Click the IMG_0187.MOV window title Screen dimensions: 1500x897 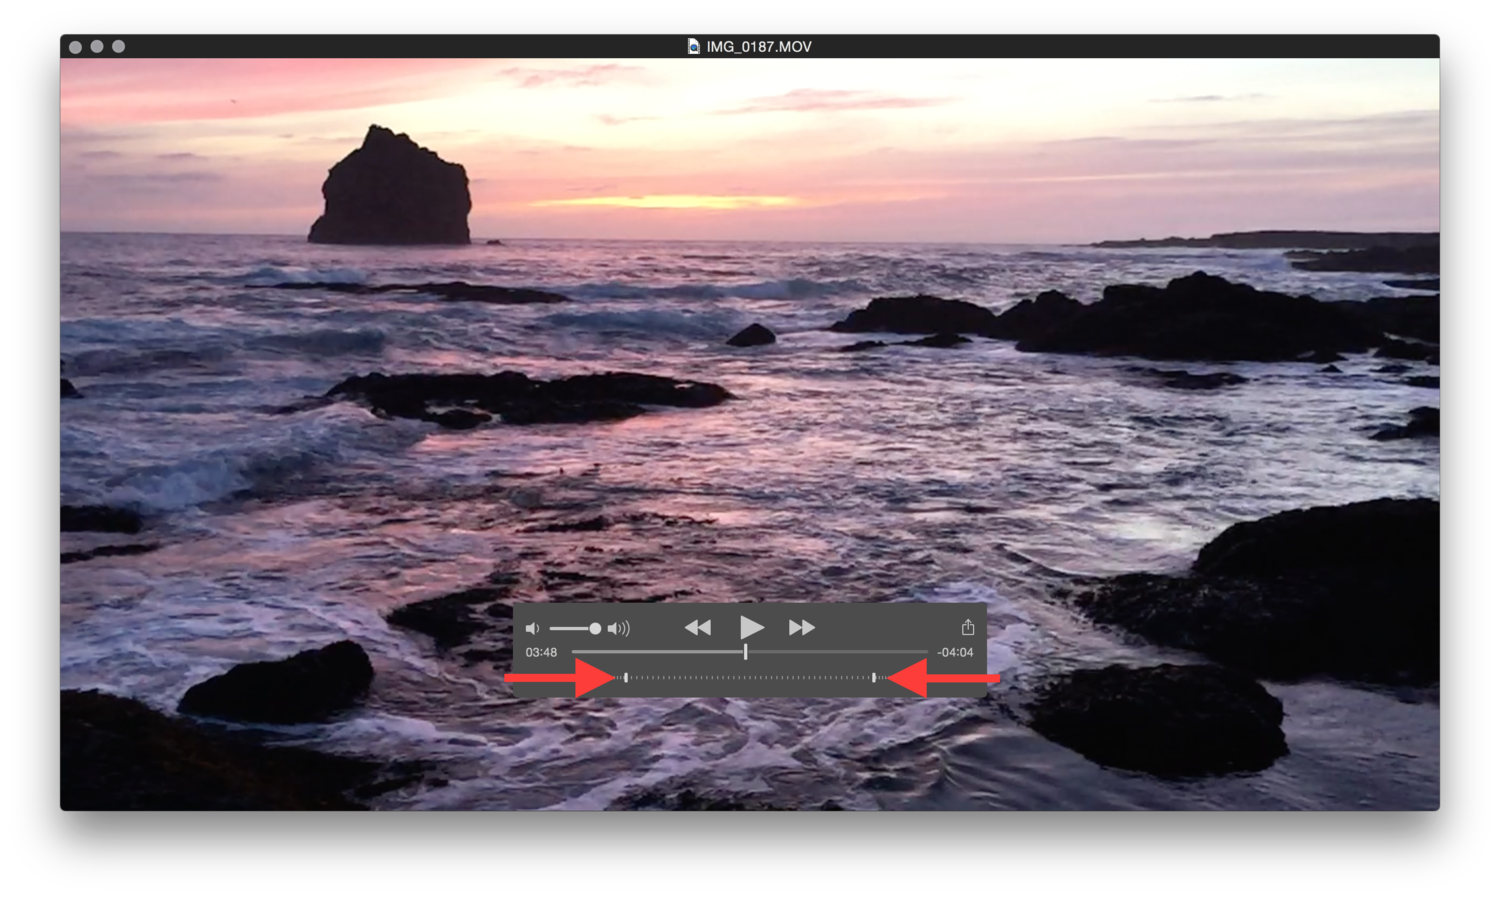tap(759, 46)
